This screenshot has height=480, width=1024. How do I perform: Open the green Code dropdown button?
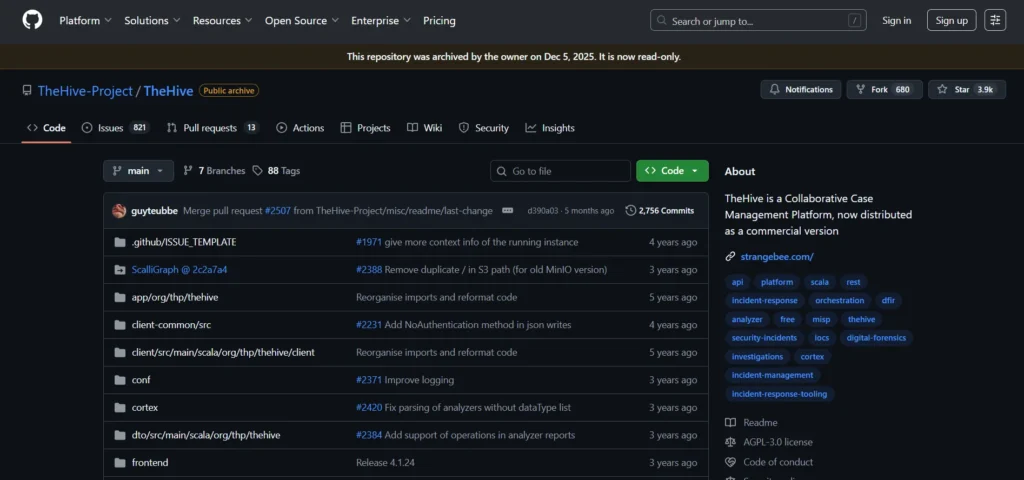673,170
